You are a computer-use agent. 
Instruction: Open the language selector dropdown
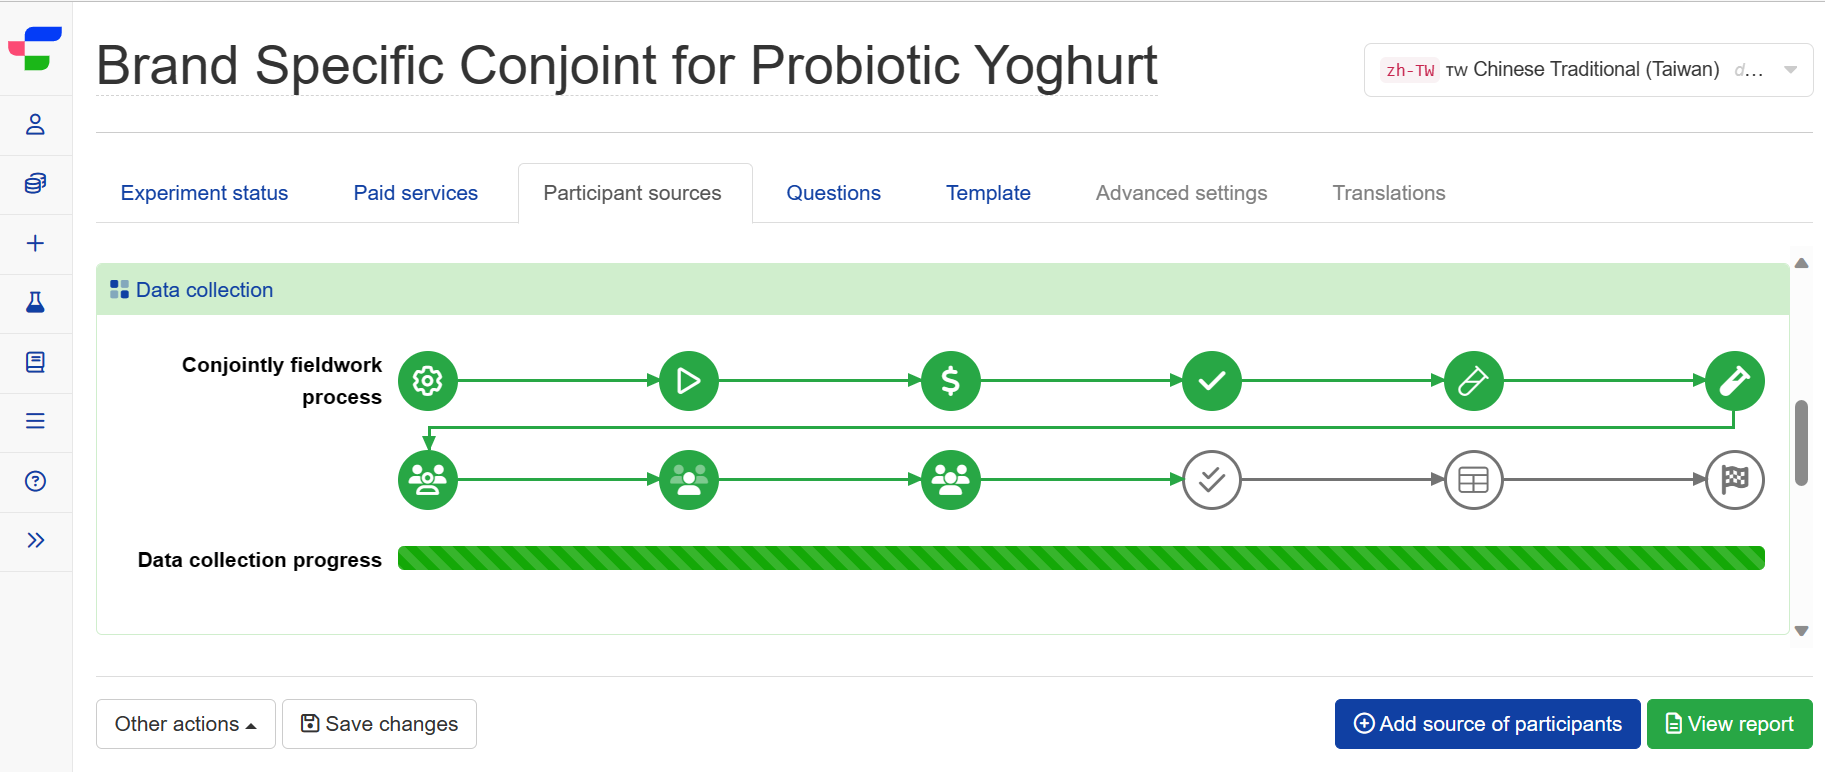point(1588,70)
